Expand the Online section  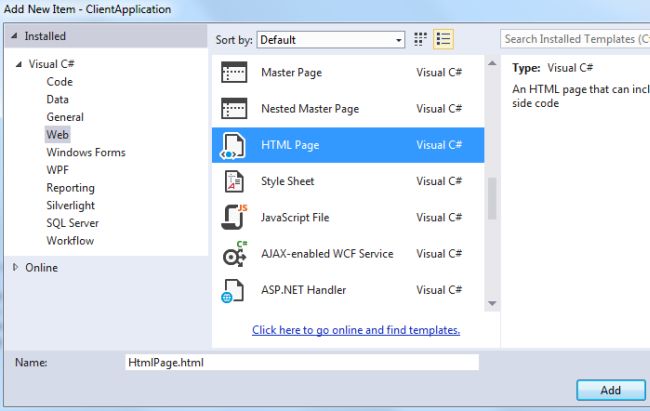pos(15,268)
